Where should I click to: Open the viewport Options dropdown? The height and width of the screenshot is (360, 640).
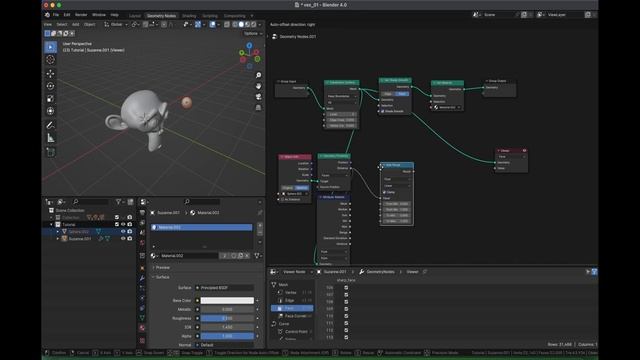click(x=253, y=33)
